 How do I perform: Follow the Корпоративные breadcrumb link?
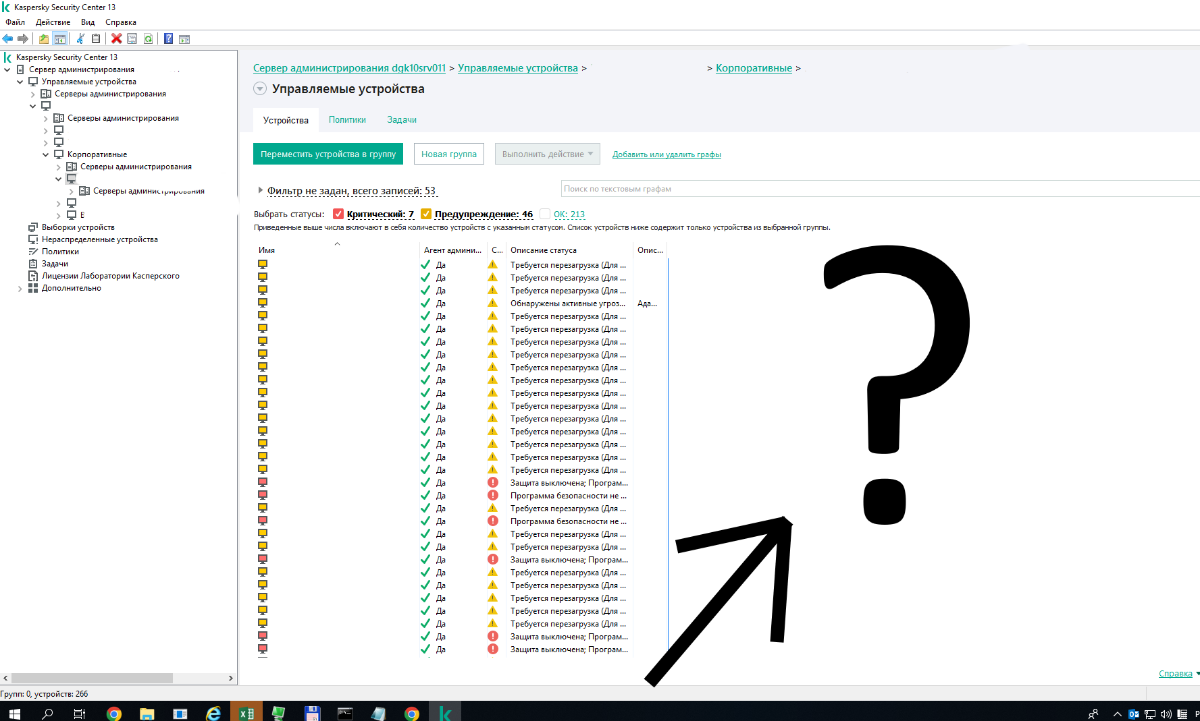(754, 68)
